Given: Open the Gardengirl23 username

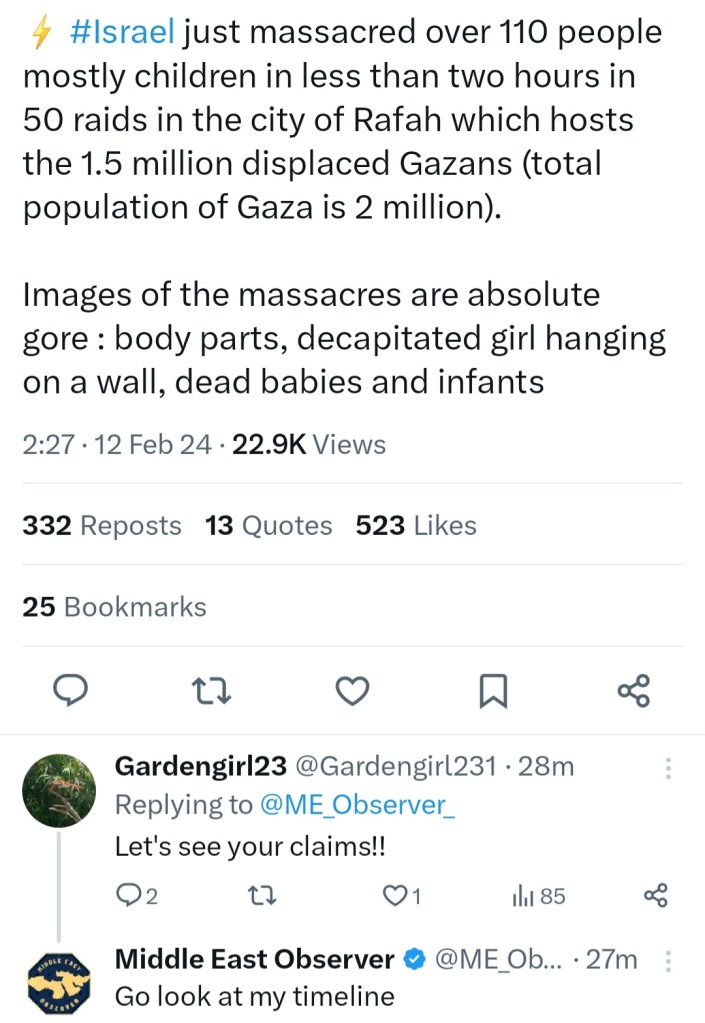Looking at the screenshot, I should [x=201, y=766].
